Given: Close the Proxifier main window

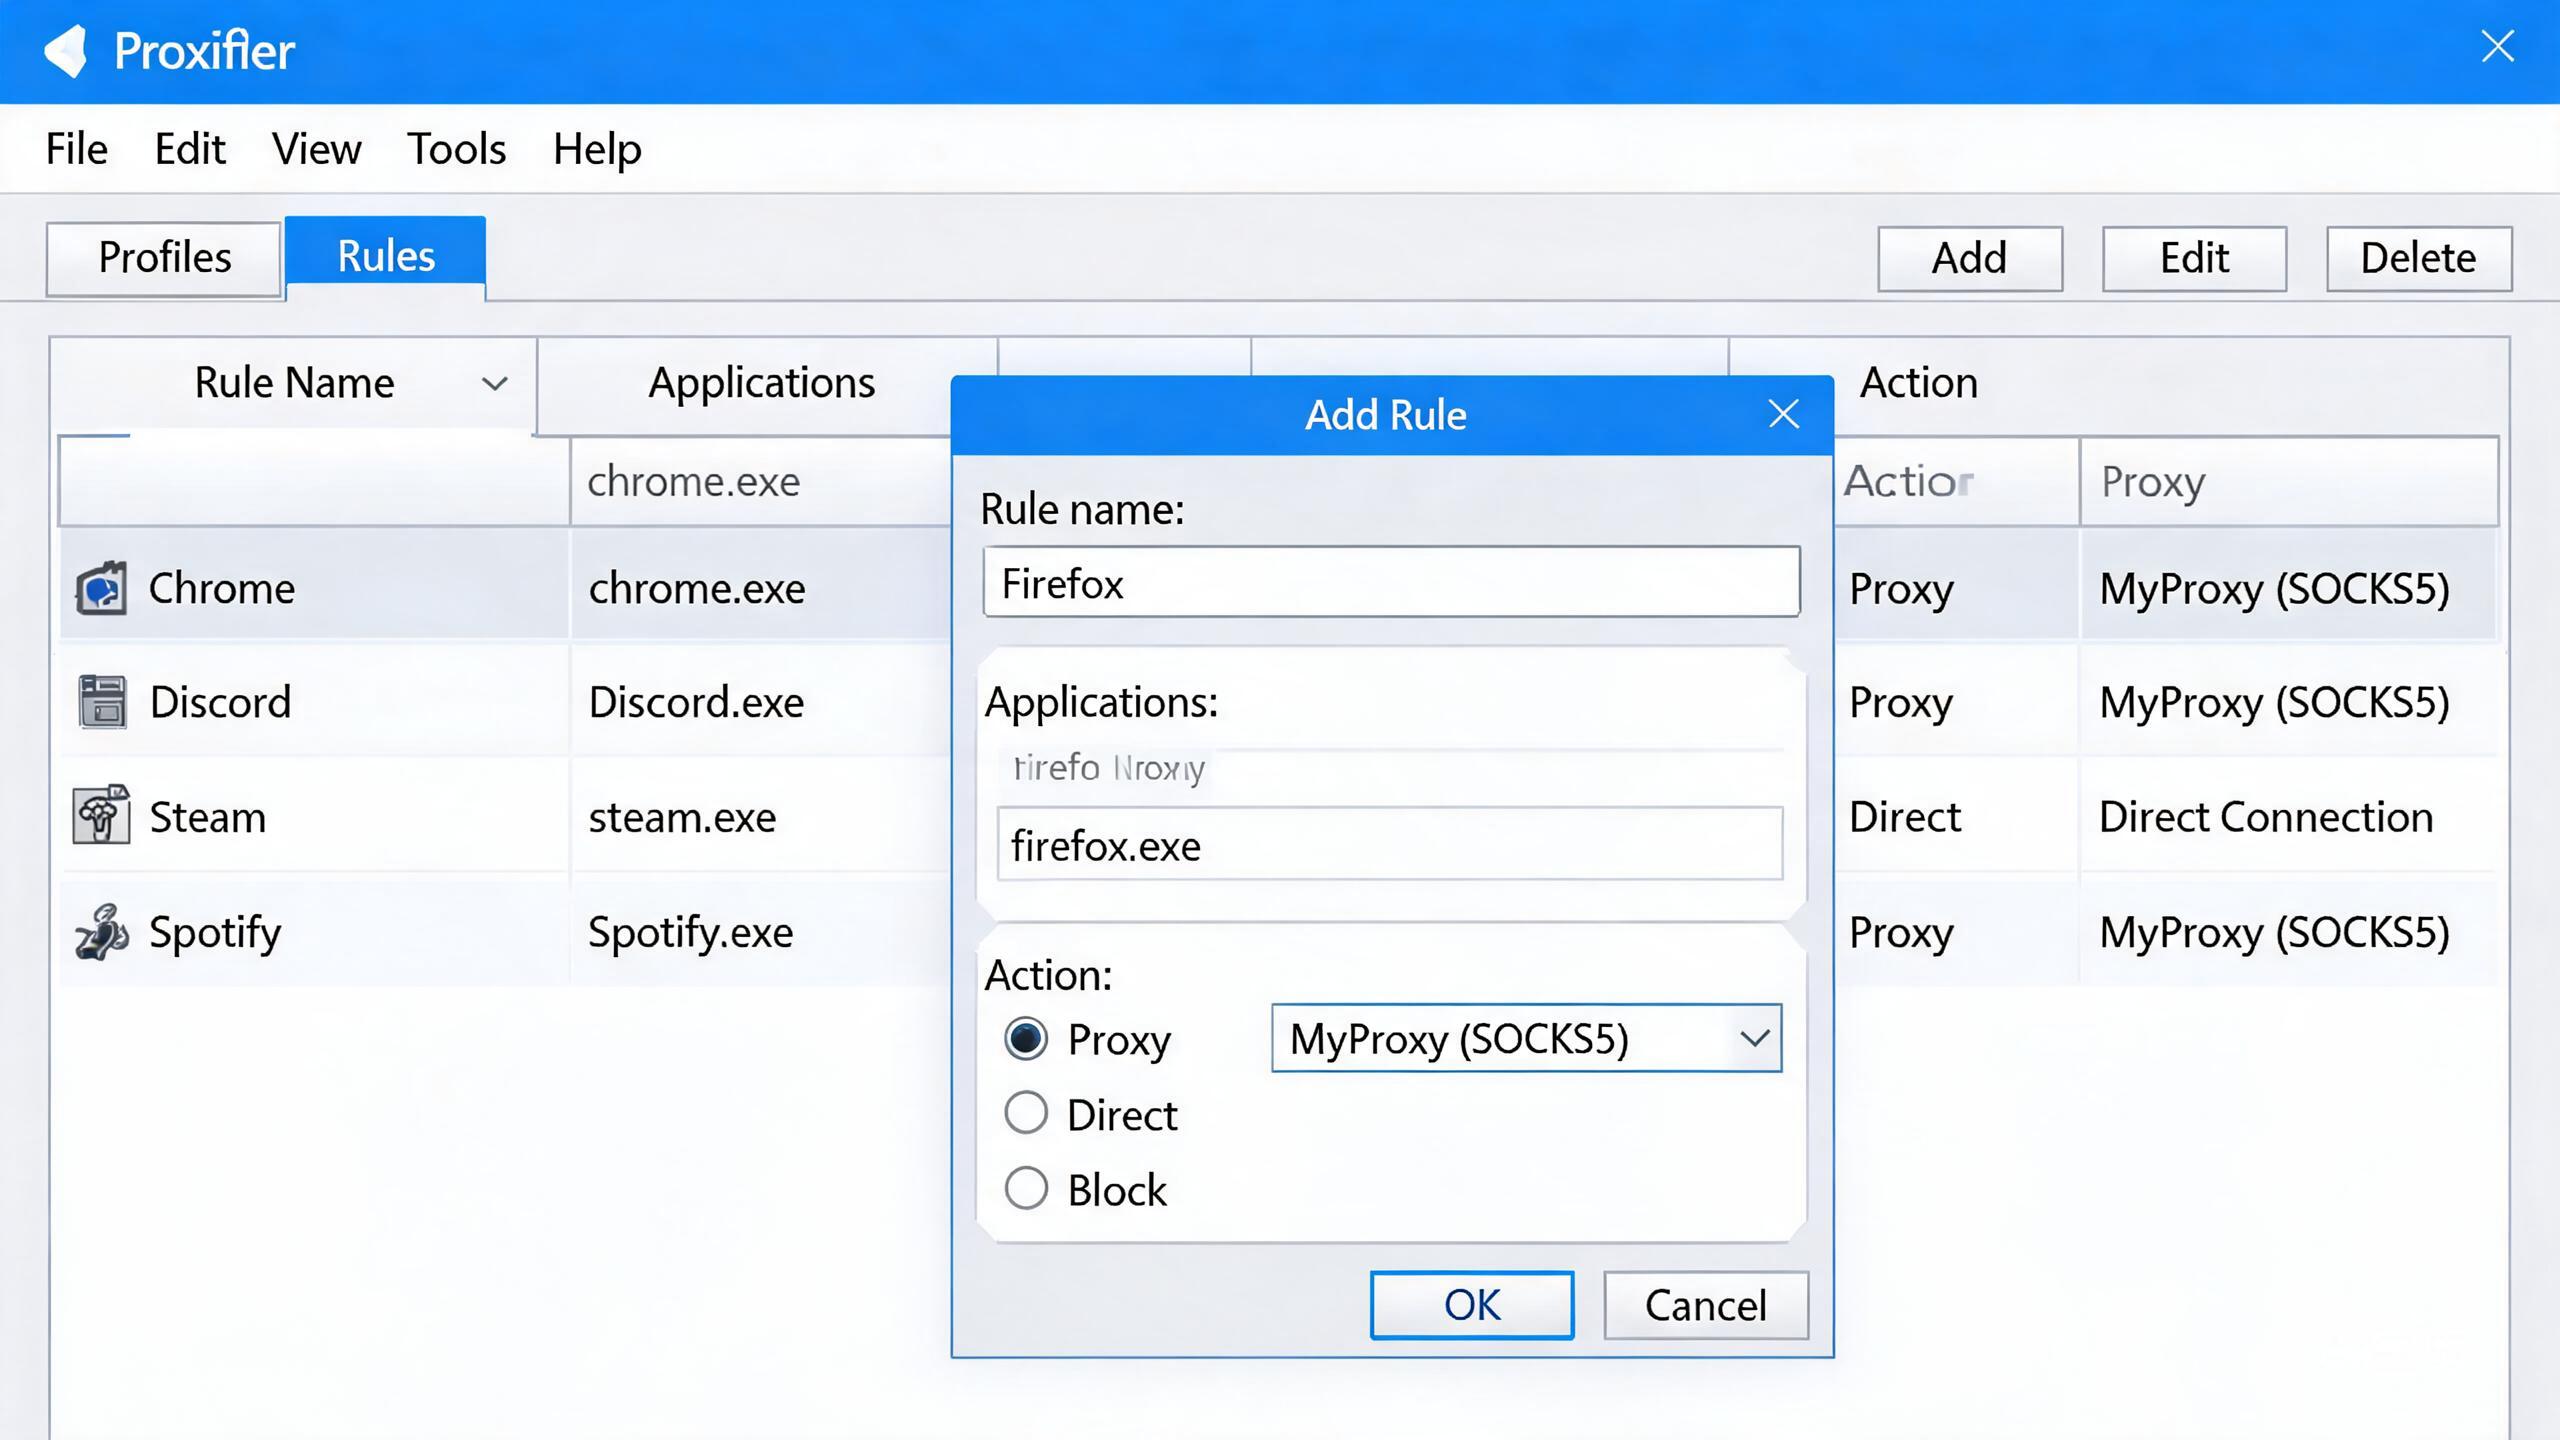Looking at the screenshot, I should click(x=2497, y=46).
